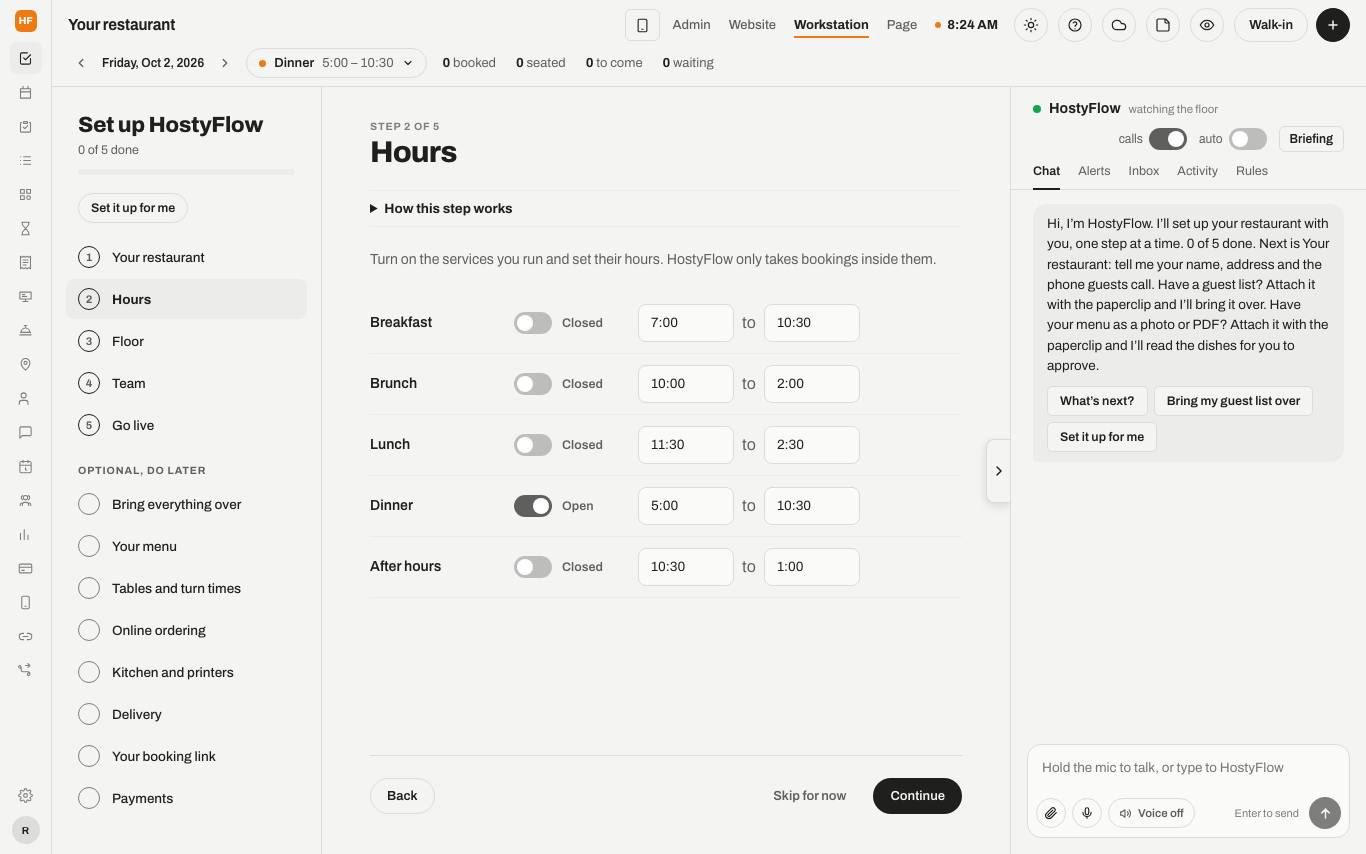Click Bring my guest list over
This screenshot has height=854, width=1366.
1233,401
